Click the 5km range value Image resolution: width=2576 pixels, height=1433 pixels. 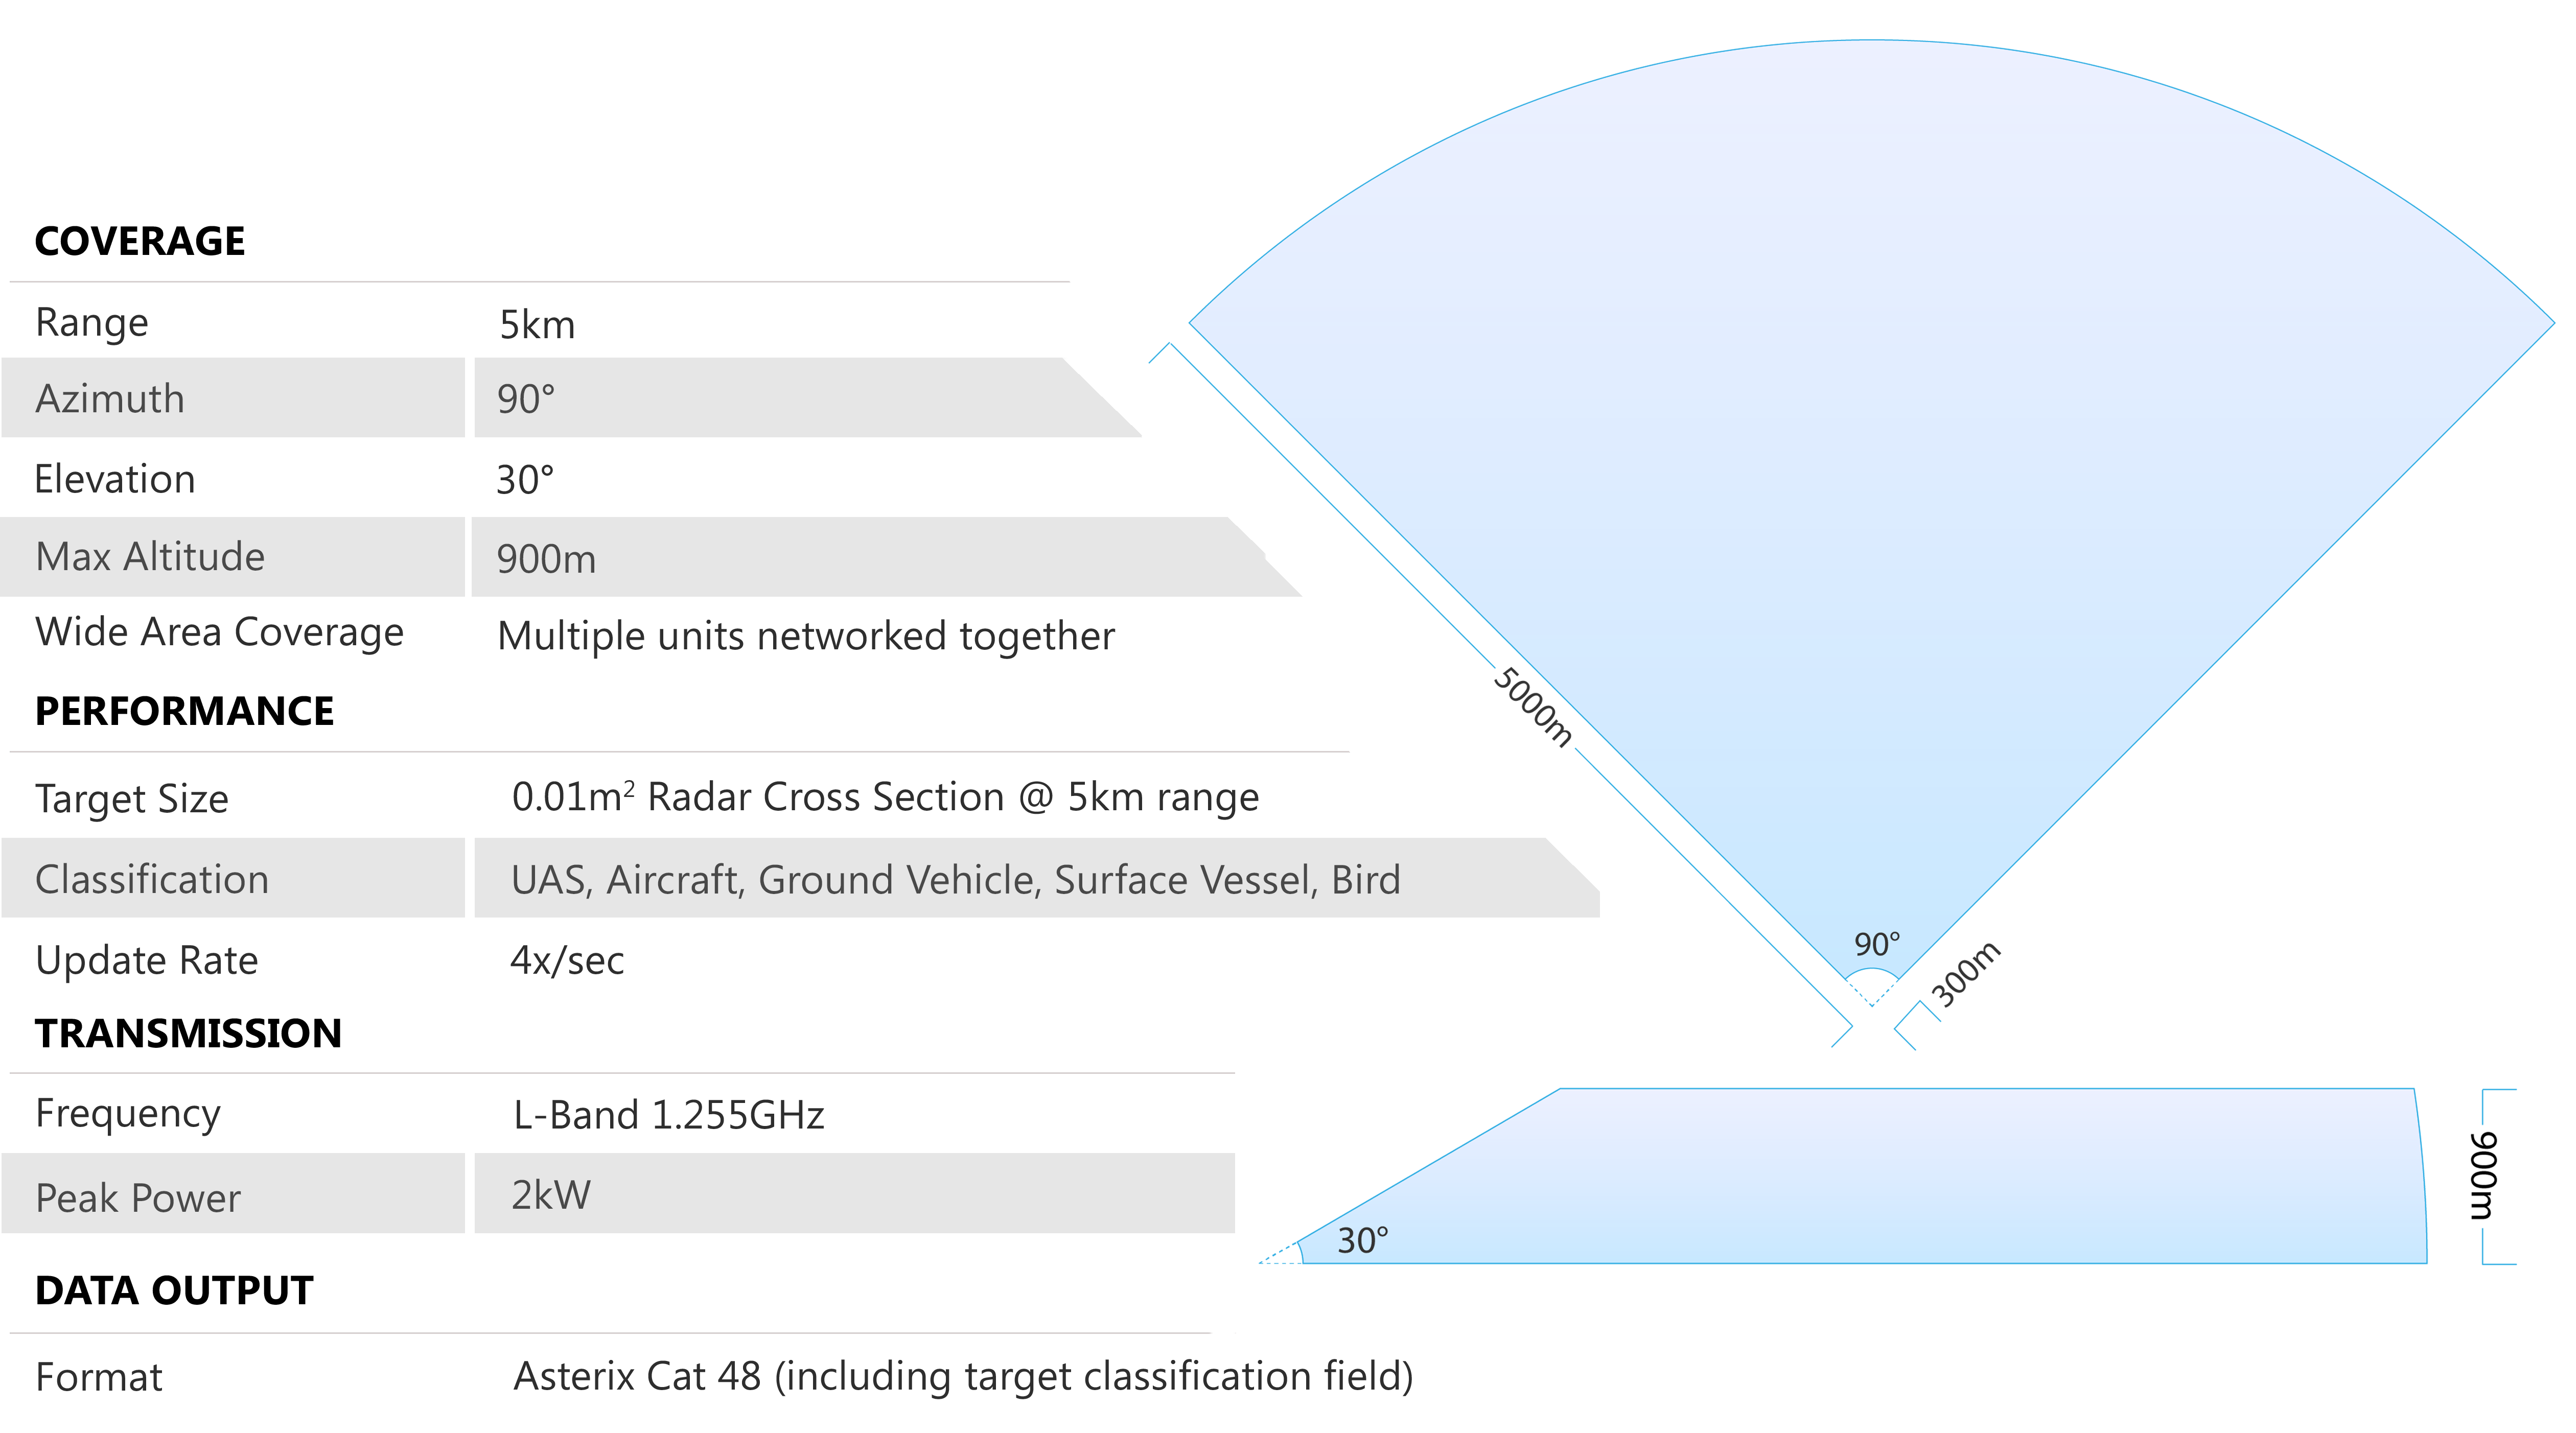(537, 326)
